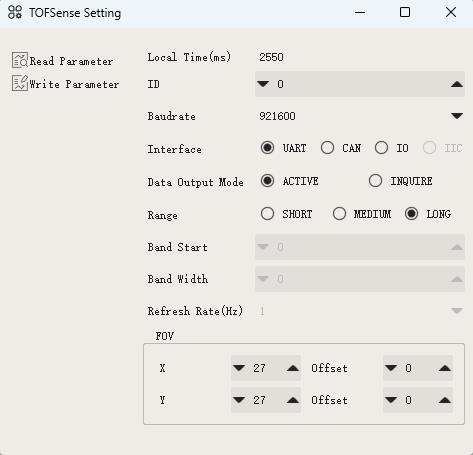473x455 pixels.
Task: Decrease the Y Offset value
Action: (391, 400)
